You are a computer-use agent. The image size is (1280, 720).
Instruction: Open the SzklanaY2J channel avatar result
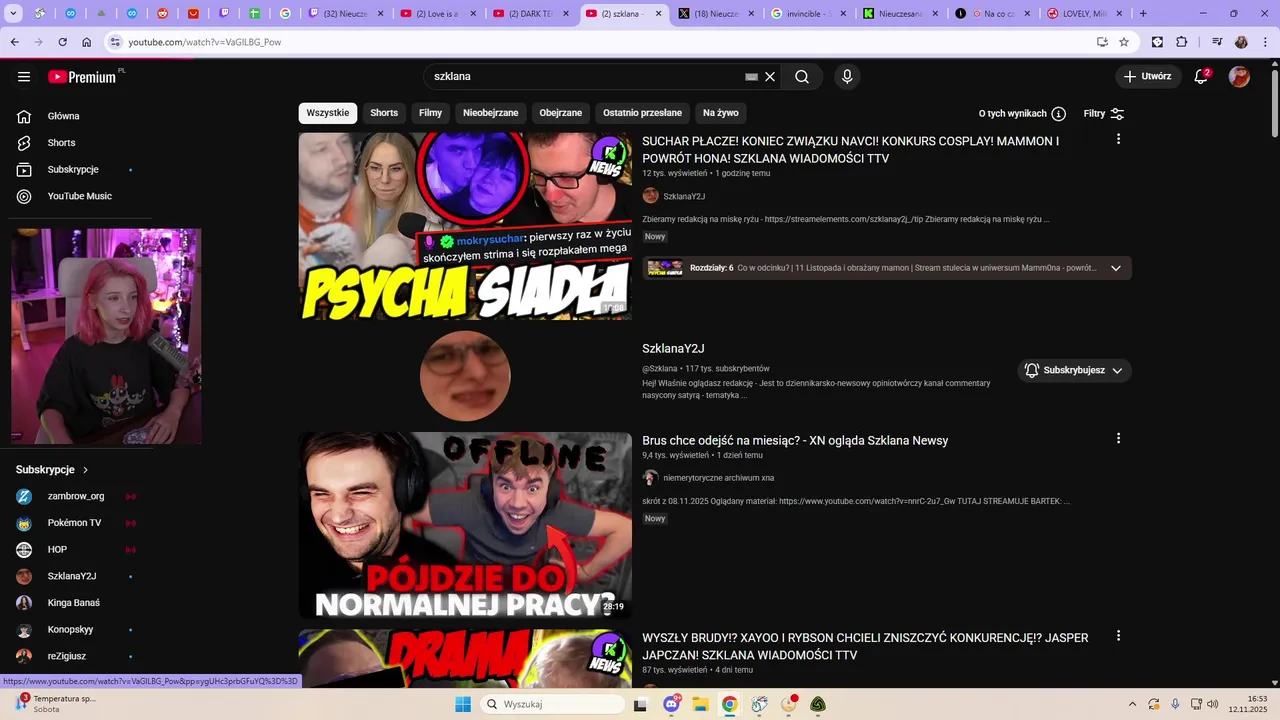[465, 376]
